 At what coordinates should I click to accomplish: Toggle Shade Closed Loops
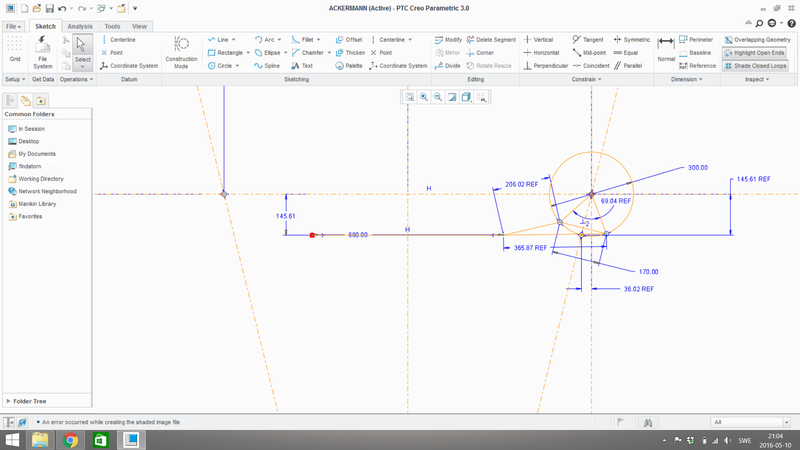tap(756, 66)
